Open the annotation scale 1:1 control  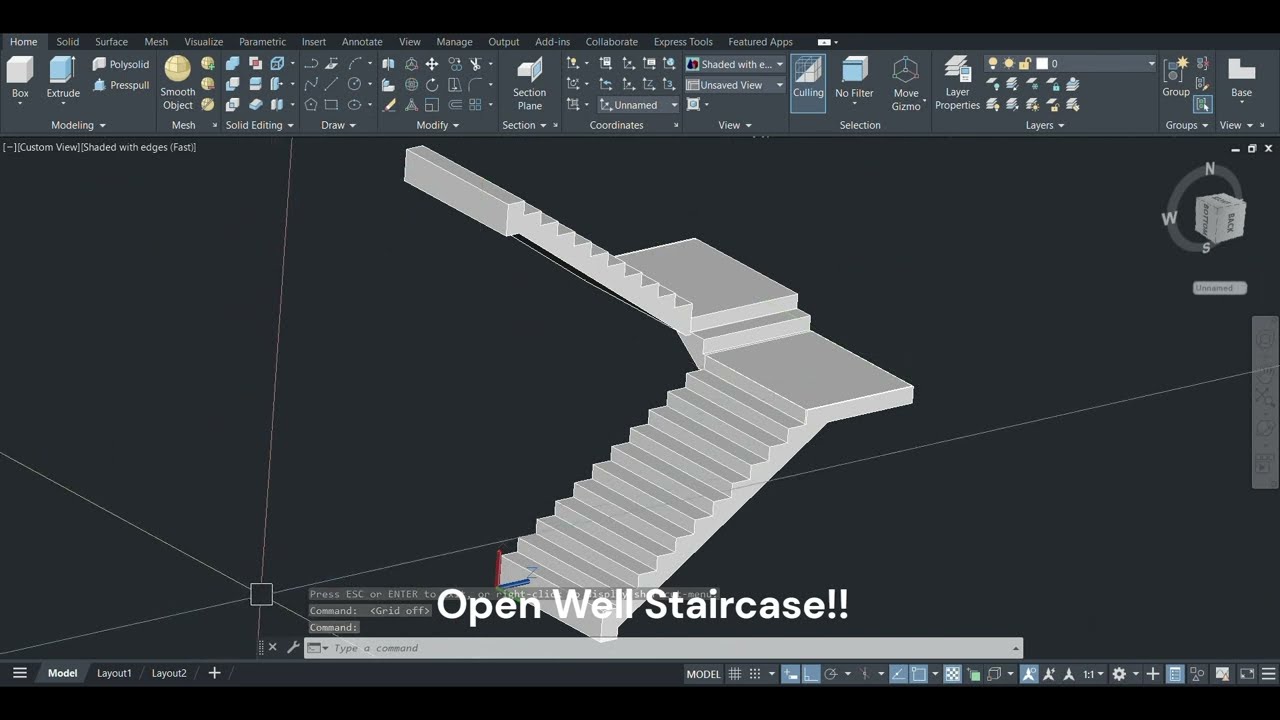pos(1093,674)
